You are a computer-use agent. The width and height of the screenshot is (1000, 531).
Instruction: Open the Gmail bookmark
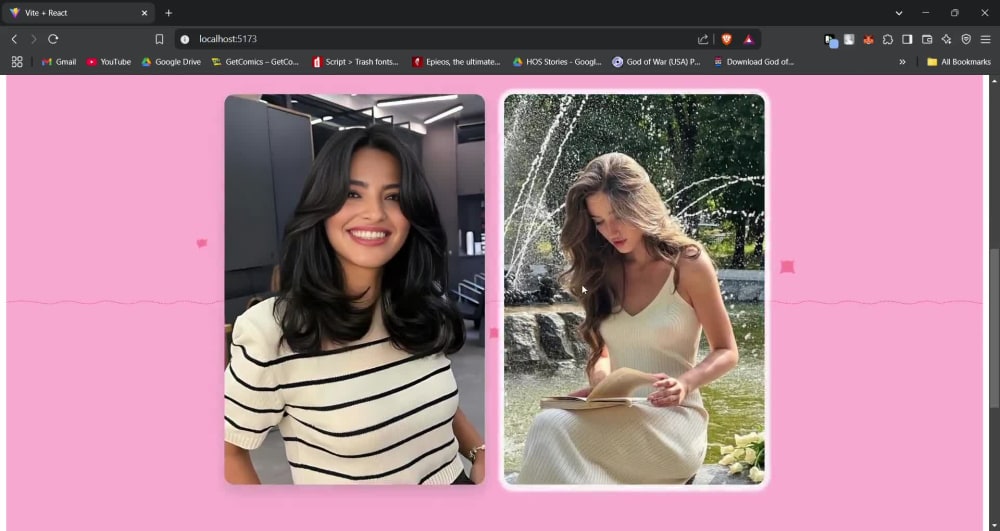pyautogui.click(x=59, y=62)
